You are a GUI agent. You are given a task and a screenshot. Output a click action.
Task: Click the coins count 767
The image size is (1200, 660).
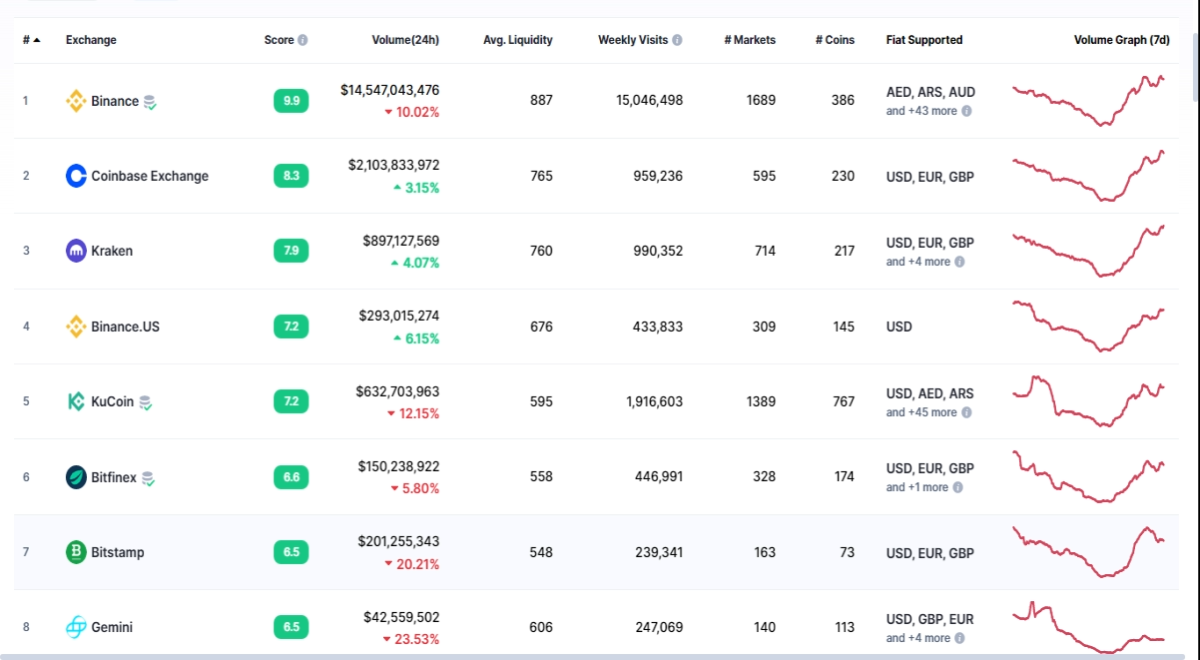844,402
